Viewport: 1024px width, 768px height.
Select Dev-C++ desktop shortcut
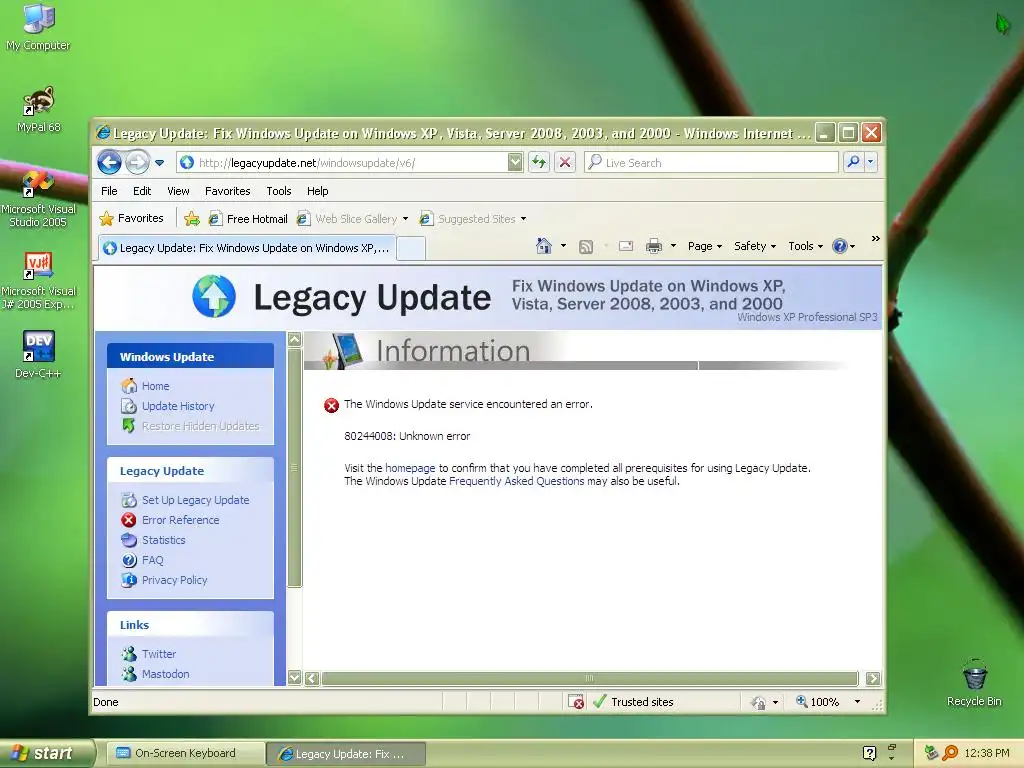coord(38,355)
